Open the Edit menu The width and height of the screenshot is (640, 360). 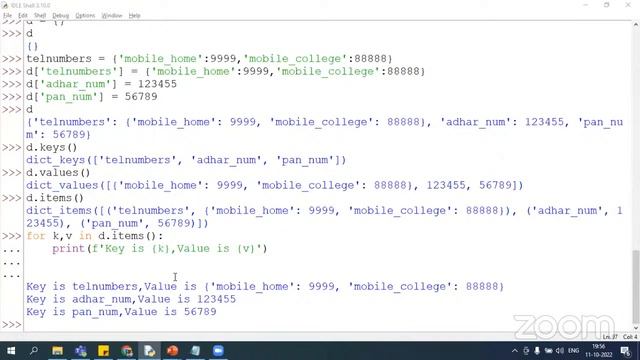pos(22,16)
